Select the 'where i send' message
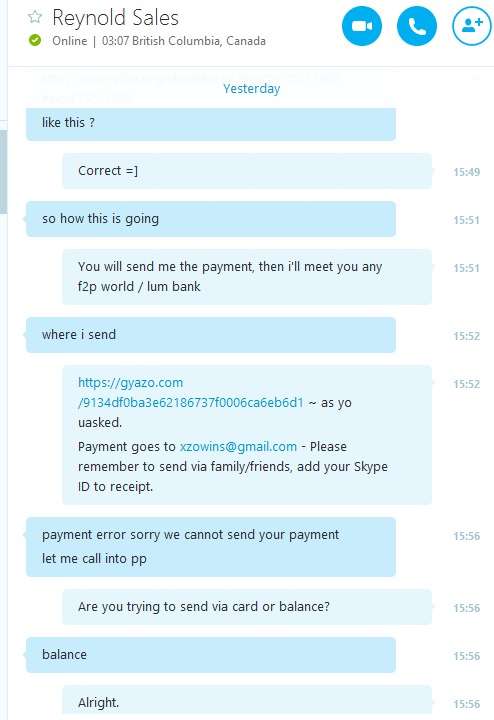 (x=211, y=335)
